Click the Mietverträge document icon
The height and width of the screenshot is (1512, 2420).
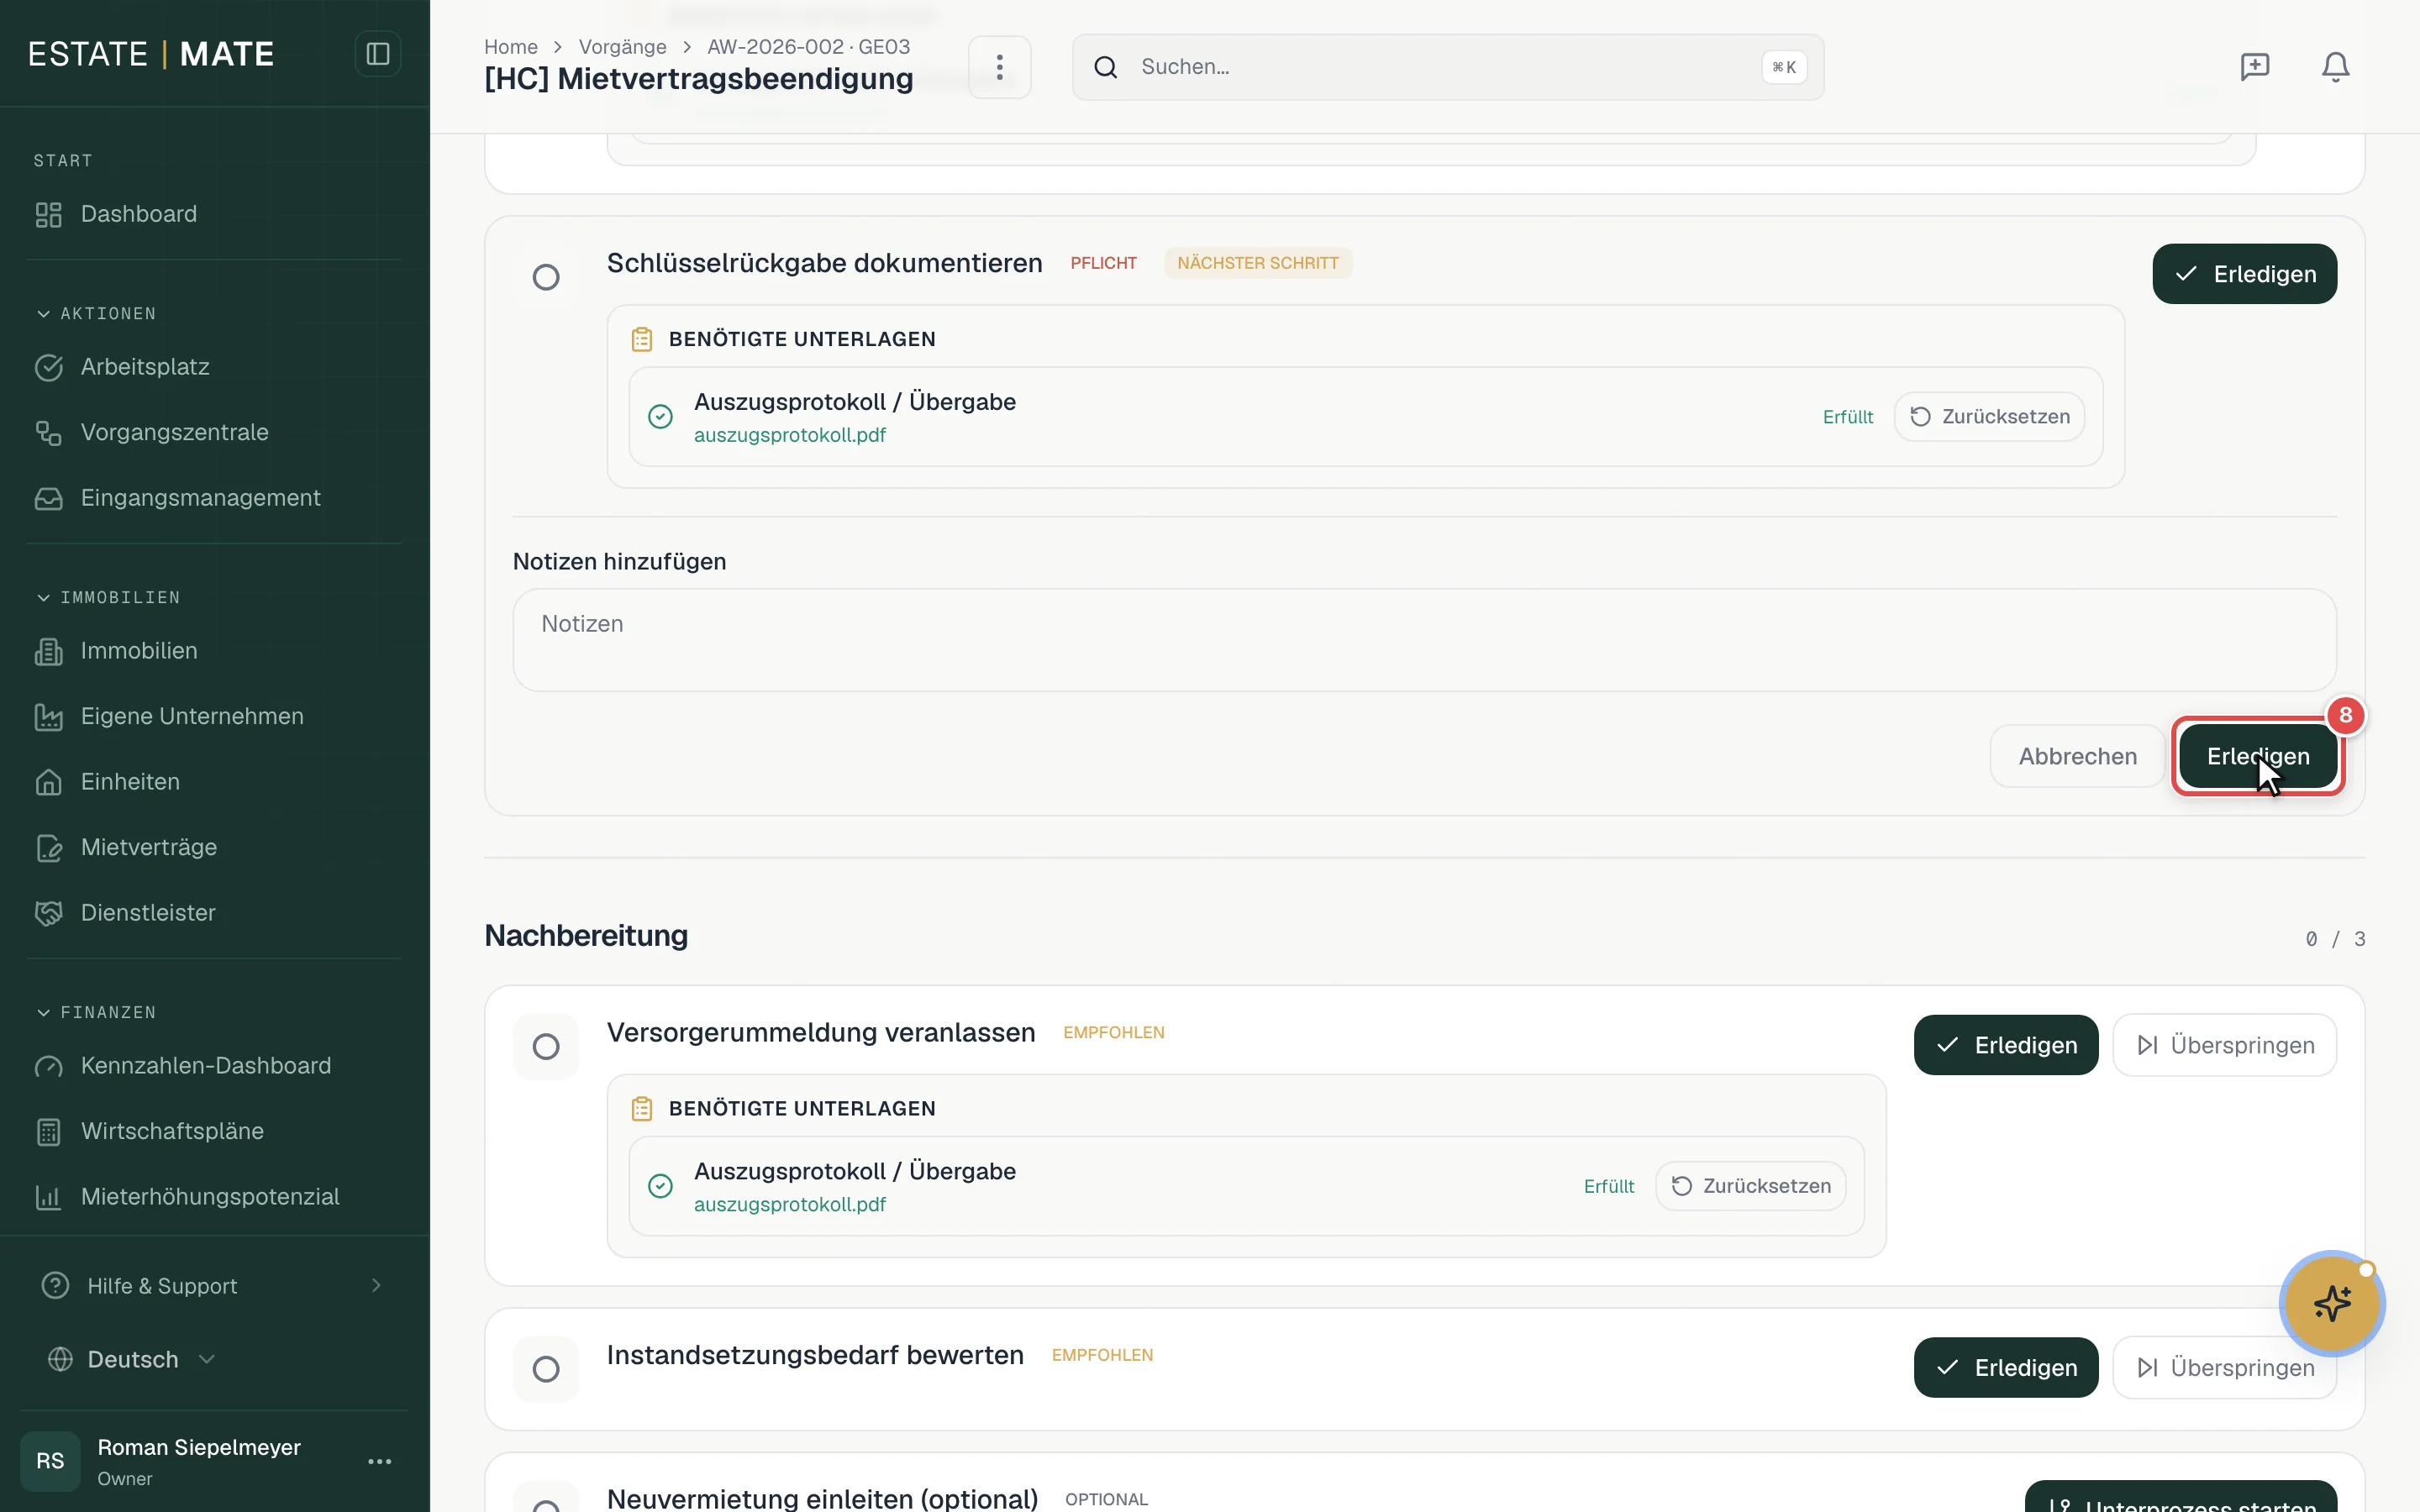pyautogui.click(x=49, y=848)
